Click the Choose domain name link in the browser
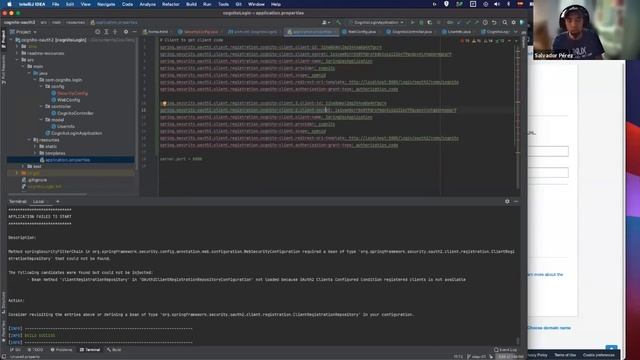The height and width of the screenshot is (360, 640). (x=549, y=328)
